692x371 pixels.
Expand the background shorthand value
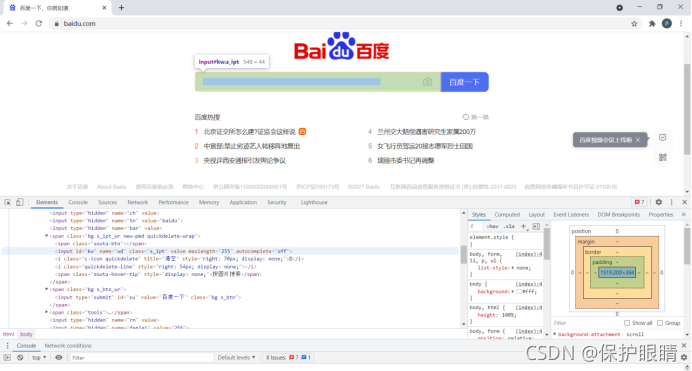click(x=513, y=292)
